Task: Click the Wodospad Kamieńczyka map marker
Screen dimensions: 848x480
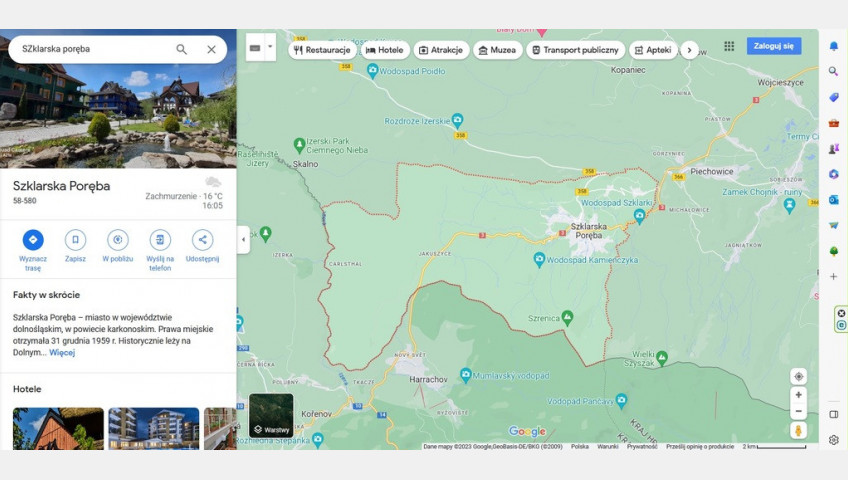Action: [x=539, y=259]
